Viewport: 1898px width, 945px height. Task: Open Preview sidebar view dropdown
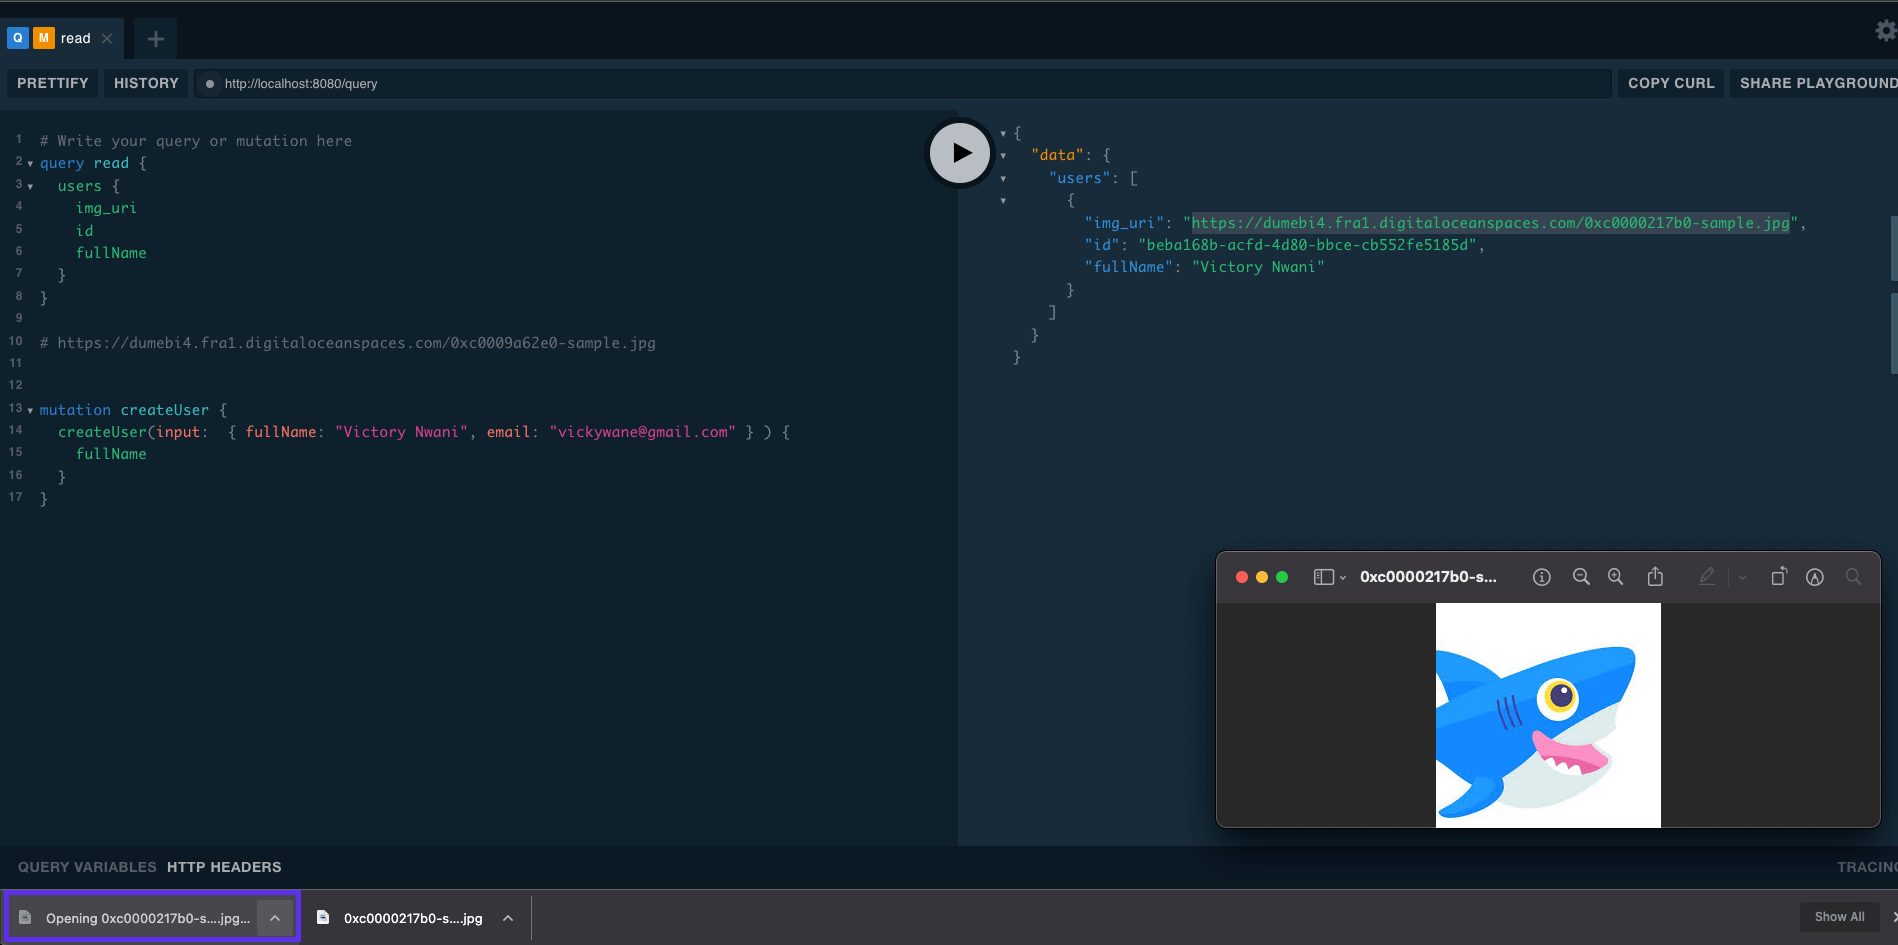coord(1330,577)
